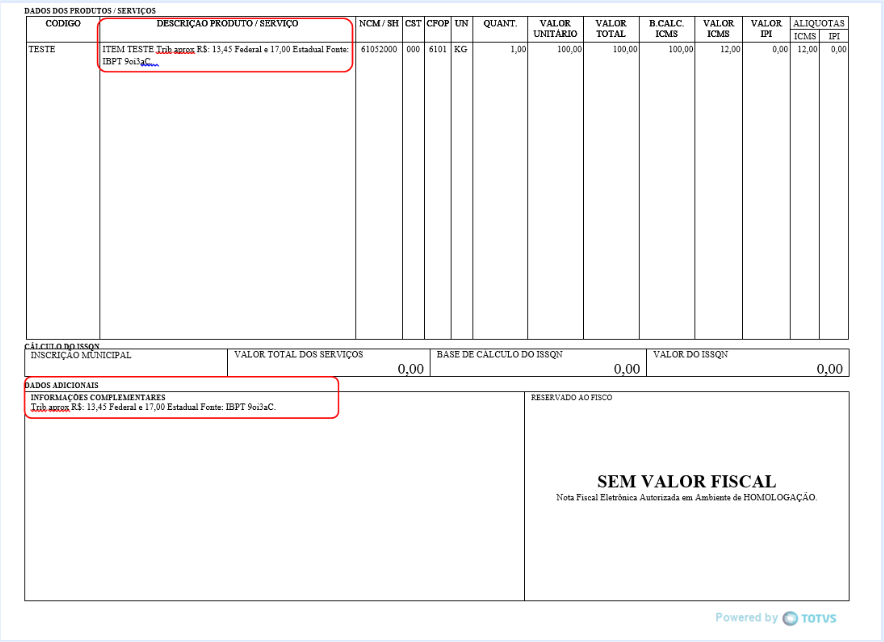The height and width of the screenshot is (642, 884).
Task: Select '0,00' in the VALOR IPI column
Action: click(x=780, y=50)
